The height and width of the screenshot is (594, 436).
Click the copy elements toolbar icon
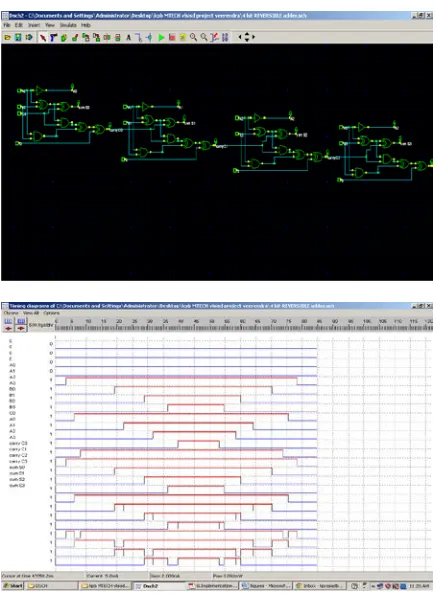pos(86,37)
